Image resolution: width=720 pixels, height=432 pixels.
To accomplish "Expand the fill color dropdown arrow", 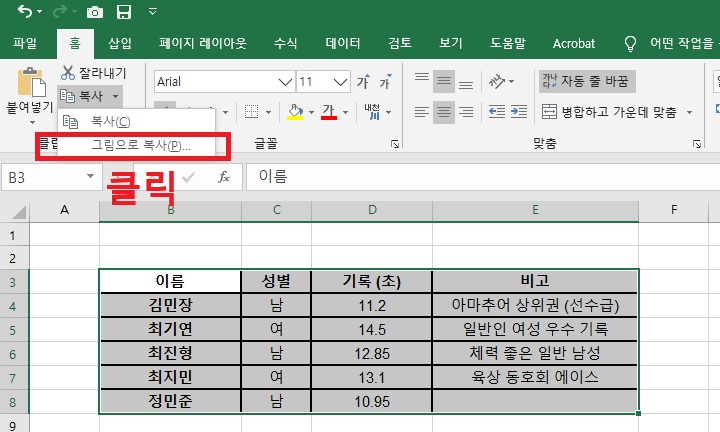I will tap(311, 112).
